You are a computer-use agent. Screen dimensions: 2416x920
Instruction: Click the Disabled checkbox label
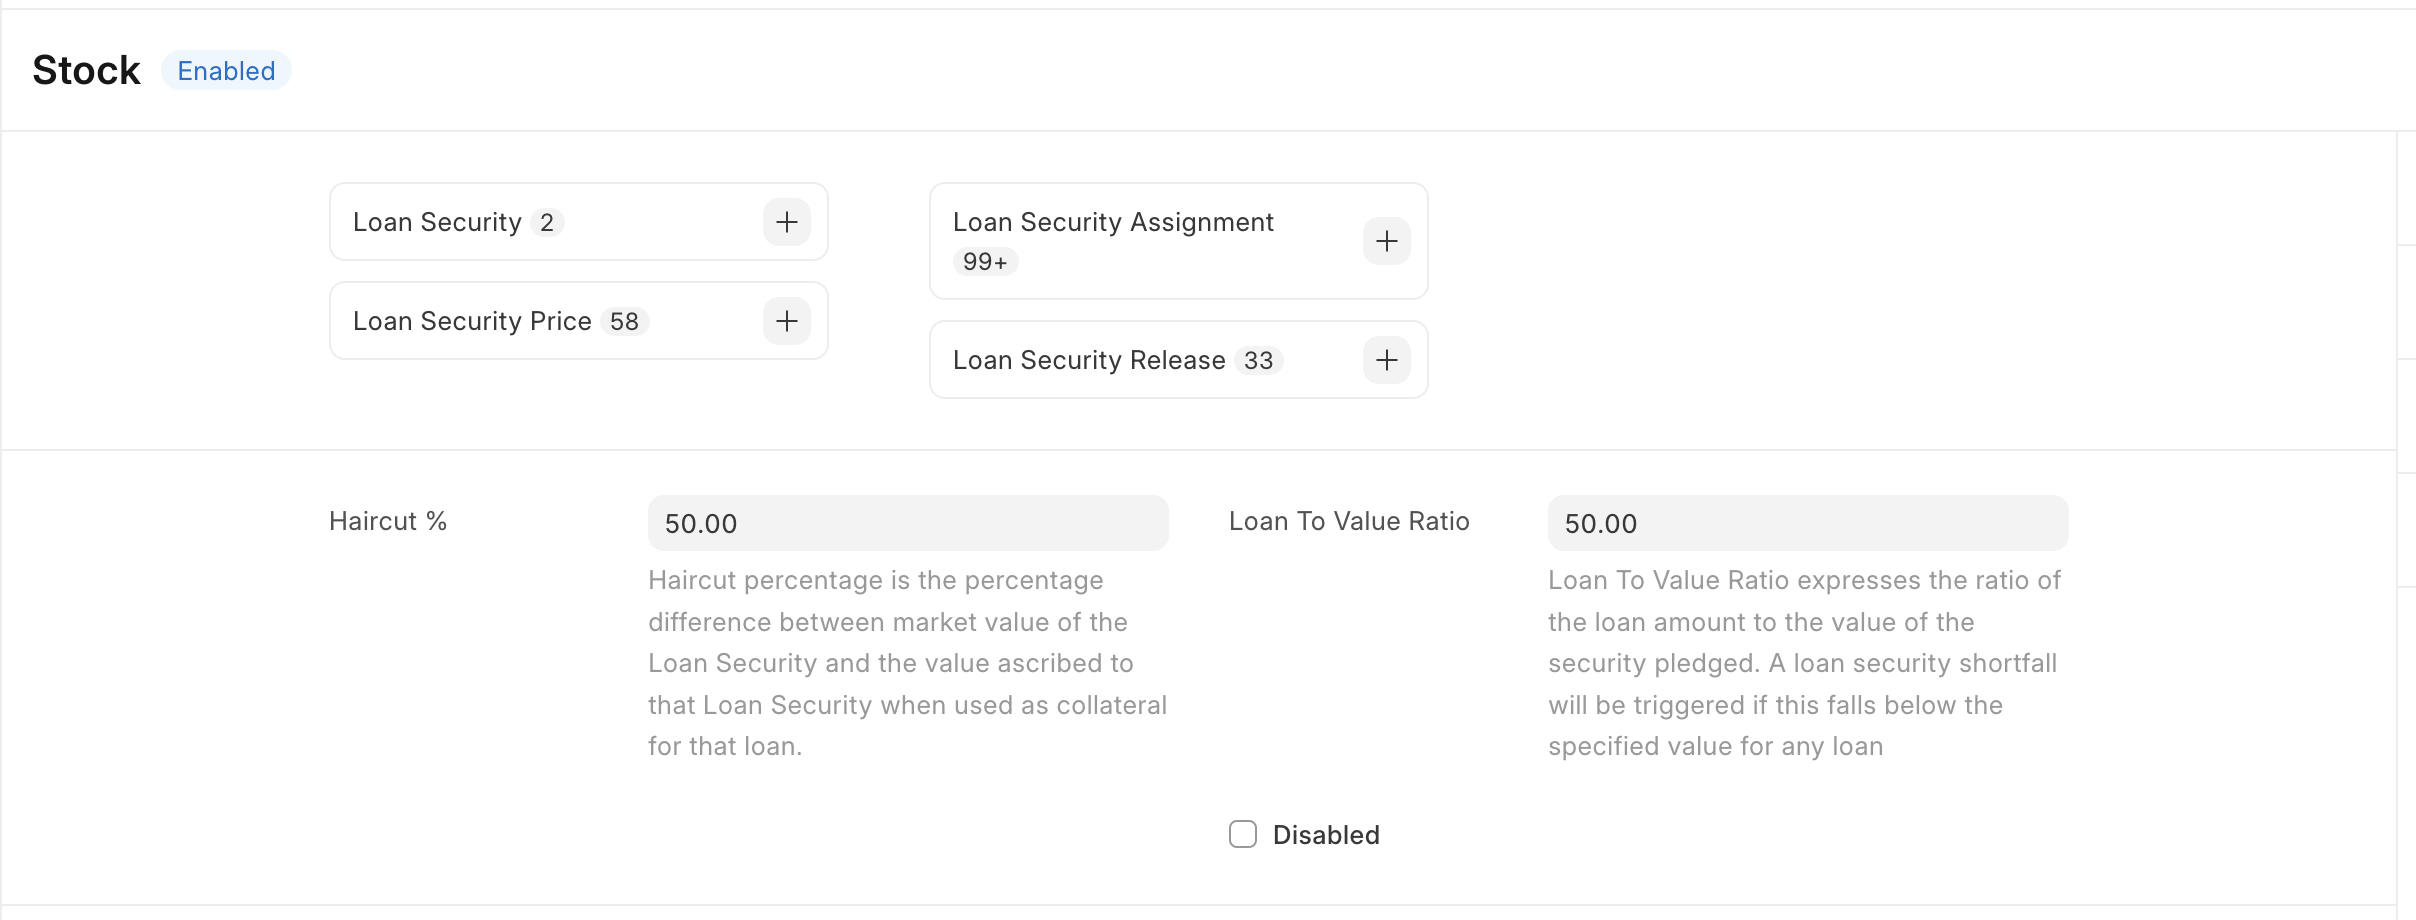1326,835
